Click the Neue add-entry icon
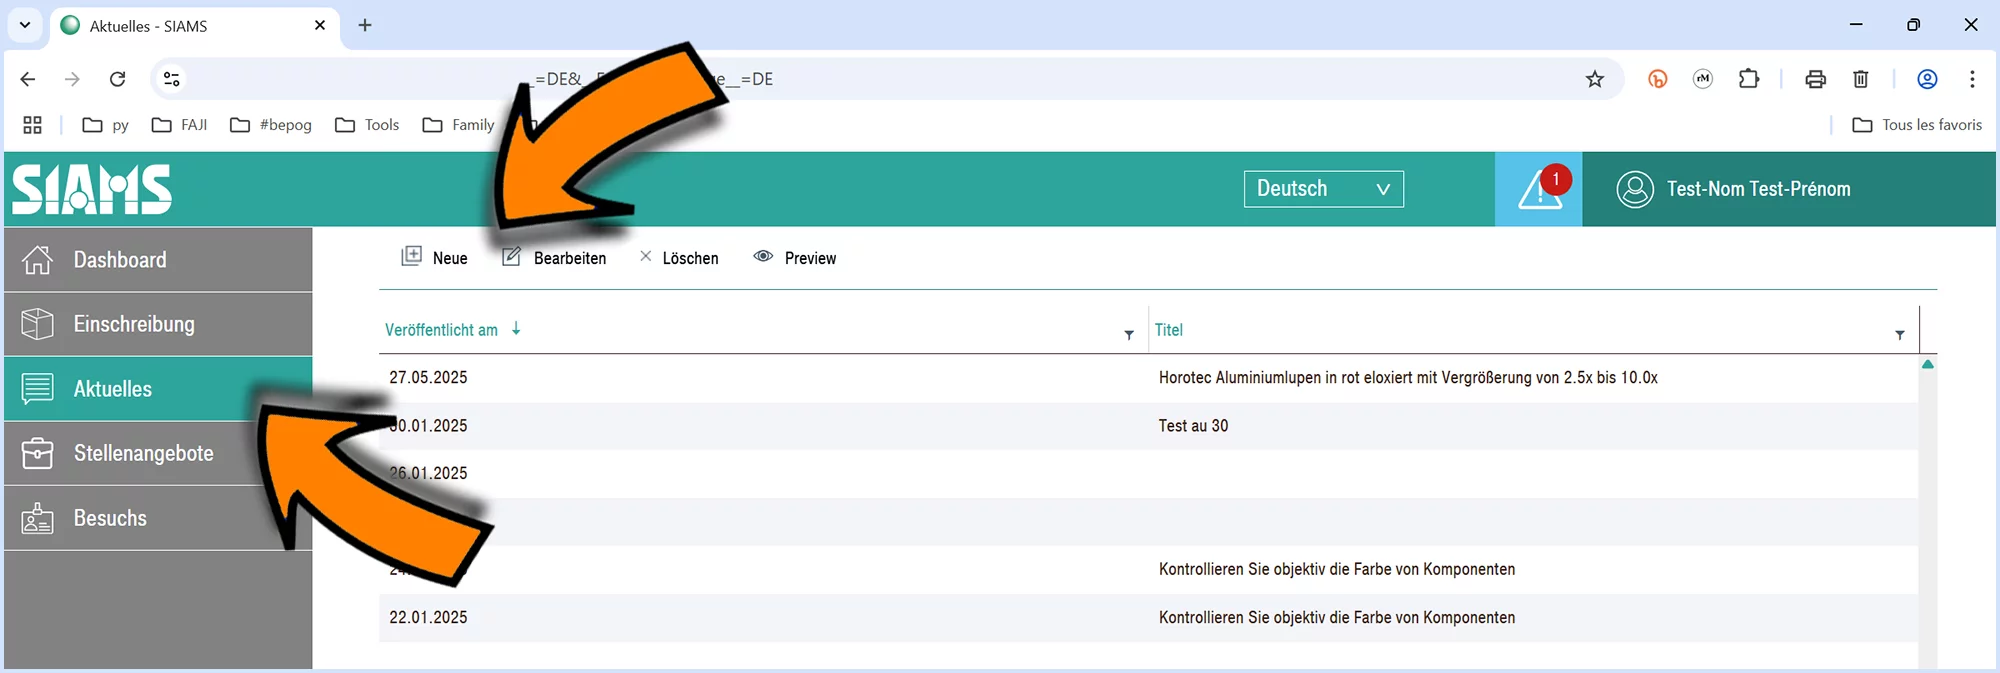 point(411,257)
